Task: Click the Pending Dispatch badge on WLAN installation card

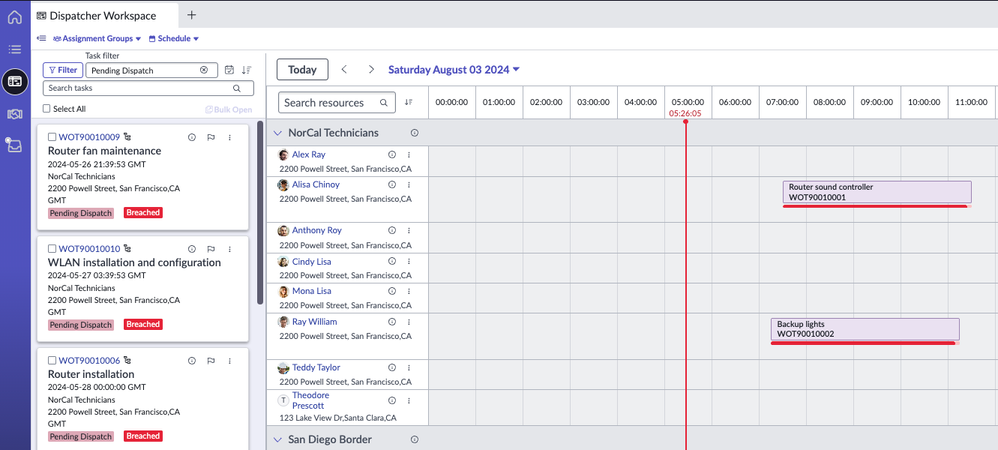Action: tap(81, 325)
